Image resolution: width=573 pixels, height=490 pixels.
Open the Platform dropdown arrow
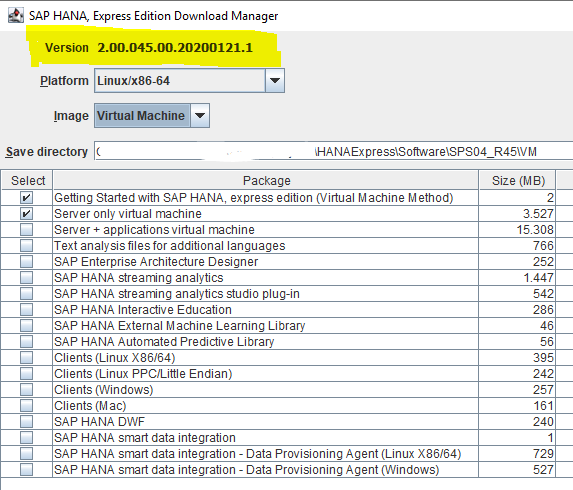275,80
